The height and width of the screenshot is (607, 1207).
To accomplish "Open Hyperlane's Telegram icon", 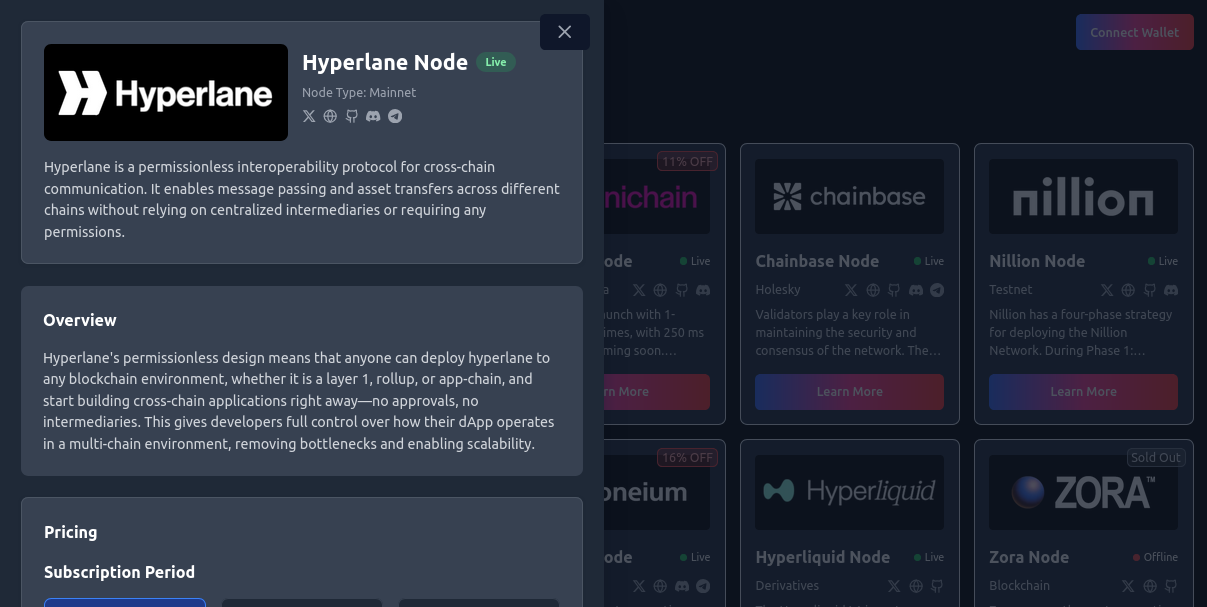I will pyautogui.click(x=395, y=116).
